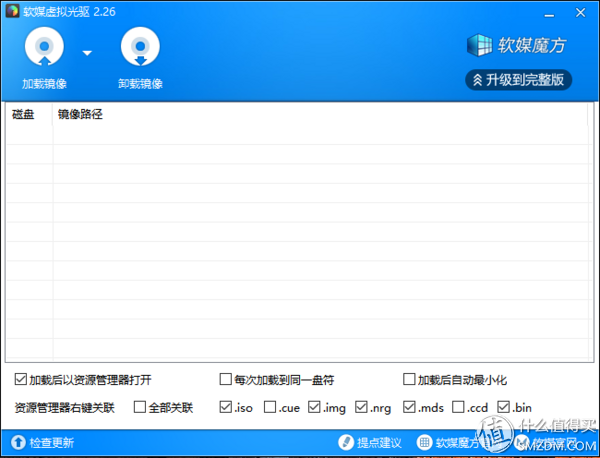Click the 检查更新 up-arrow icon

pyautogui.click(x=18, y=443)
